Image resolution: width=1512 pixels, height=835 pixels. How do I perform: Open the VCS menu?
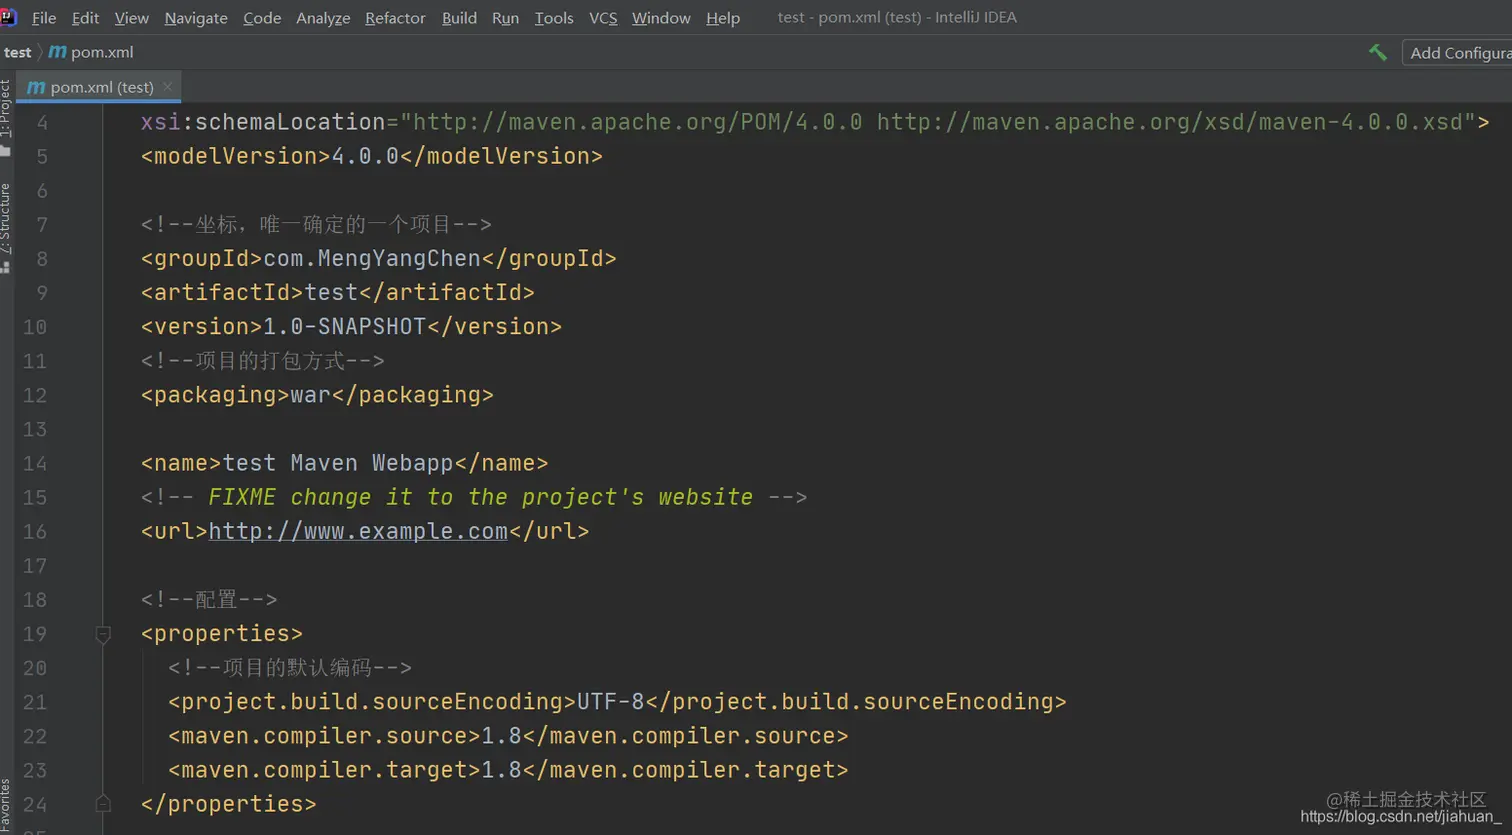[x=603, y=18]
